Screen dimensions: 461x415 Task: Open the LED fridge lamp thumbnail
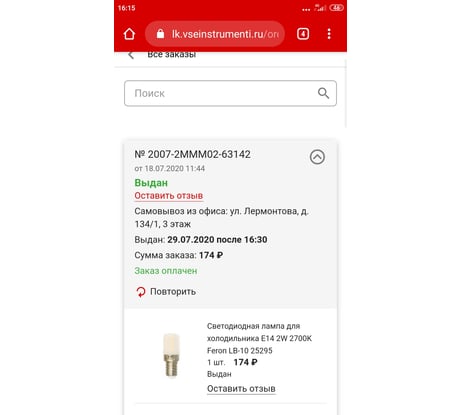pos(171,355)
